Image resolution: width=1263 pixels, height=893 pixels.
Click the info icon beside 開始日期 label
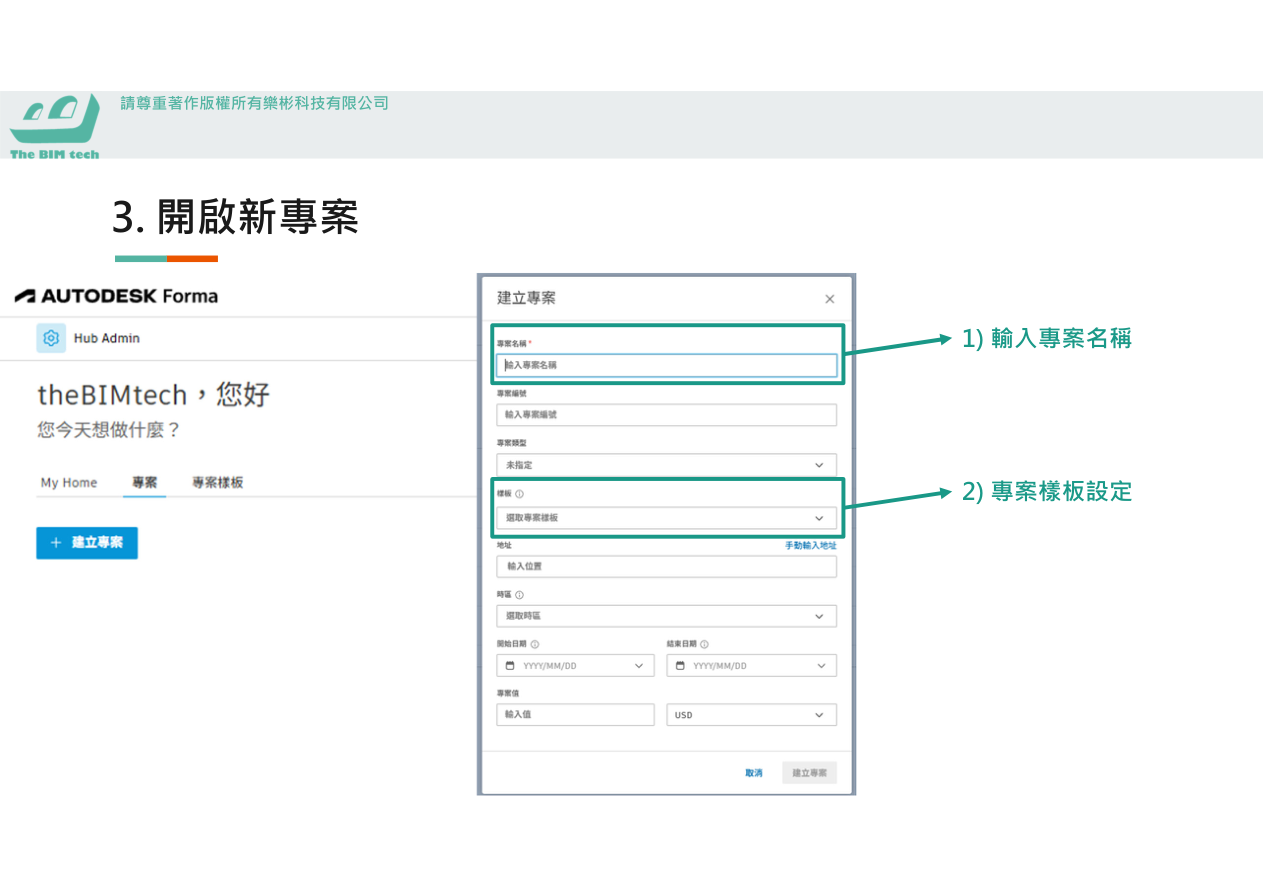(535, 645)
